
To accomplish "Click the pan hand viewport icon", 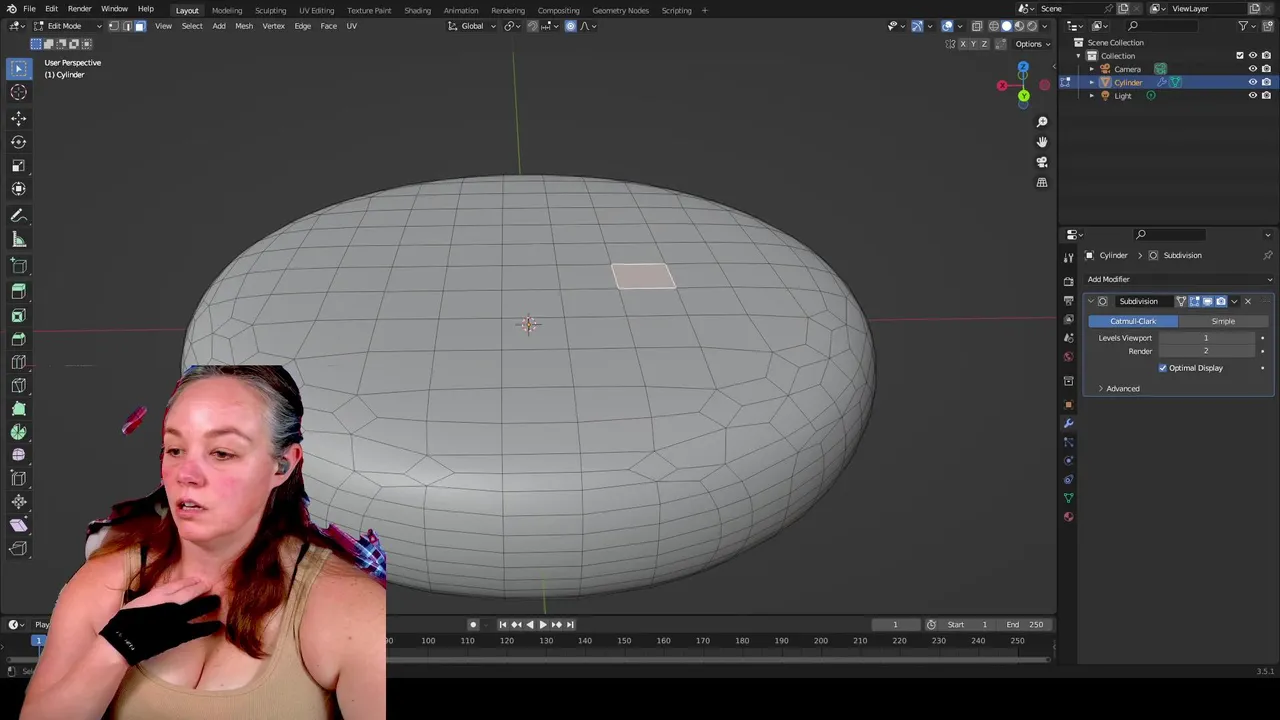I will pyautogui.click(x=1042, y=142).
